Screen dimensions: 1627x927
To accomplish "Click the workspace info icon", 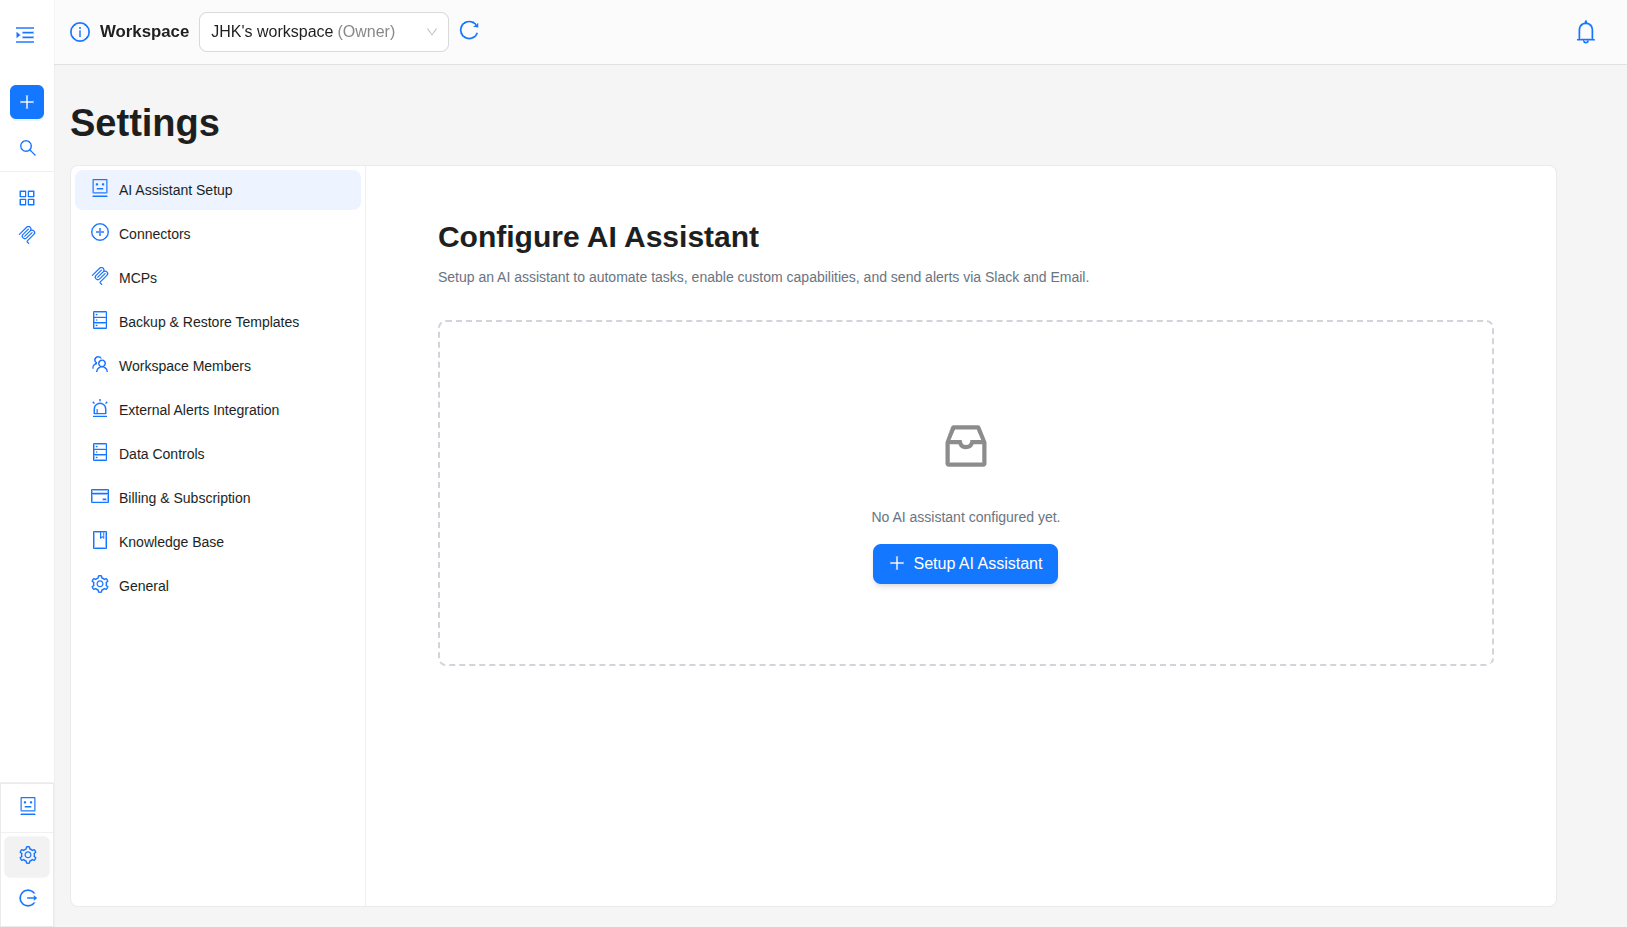I will coord(80,32).
